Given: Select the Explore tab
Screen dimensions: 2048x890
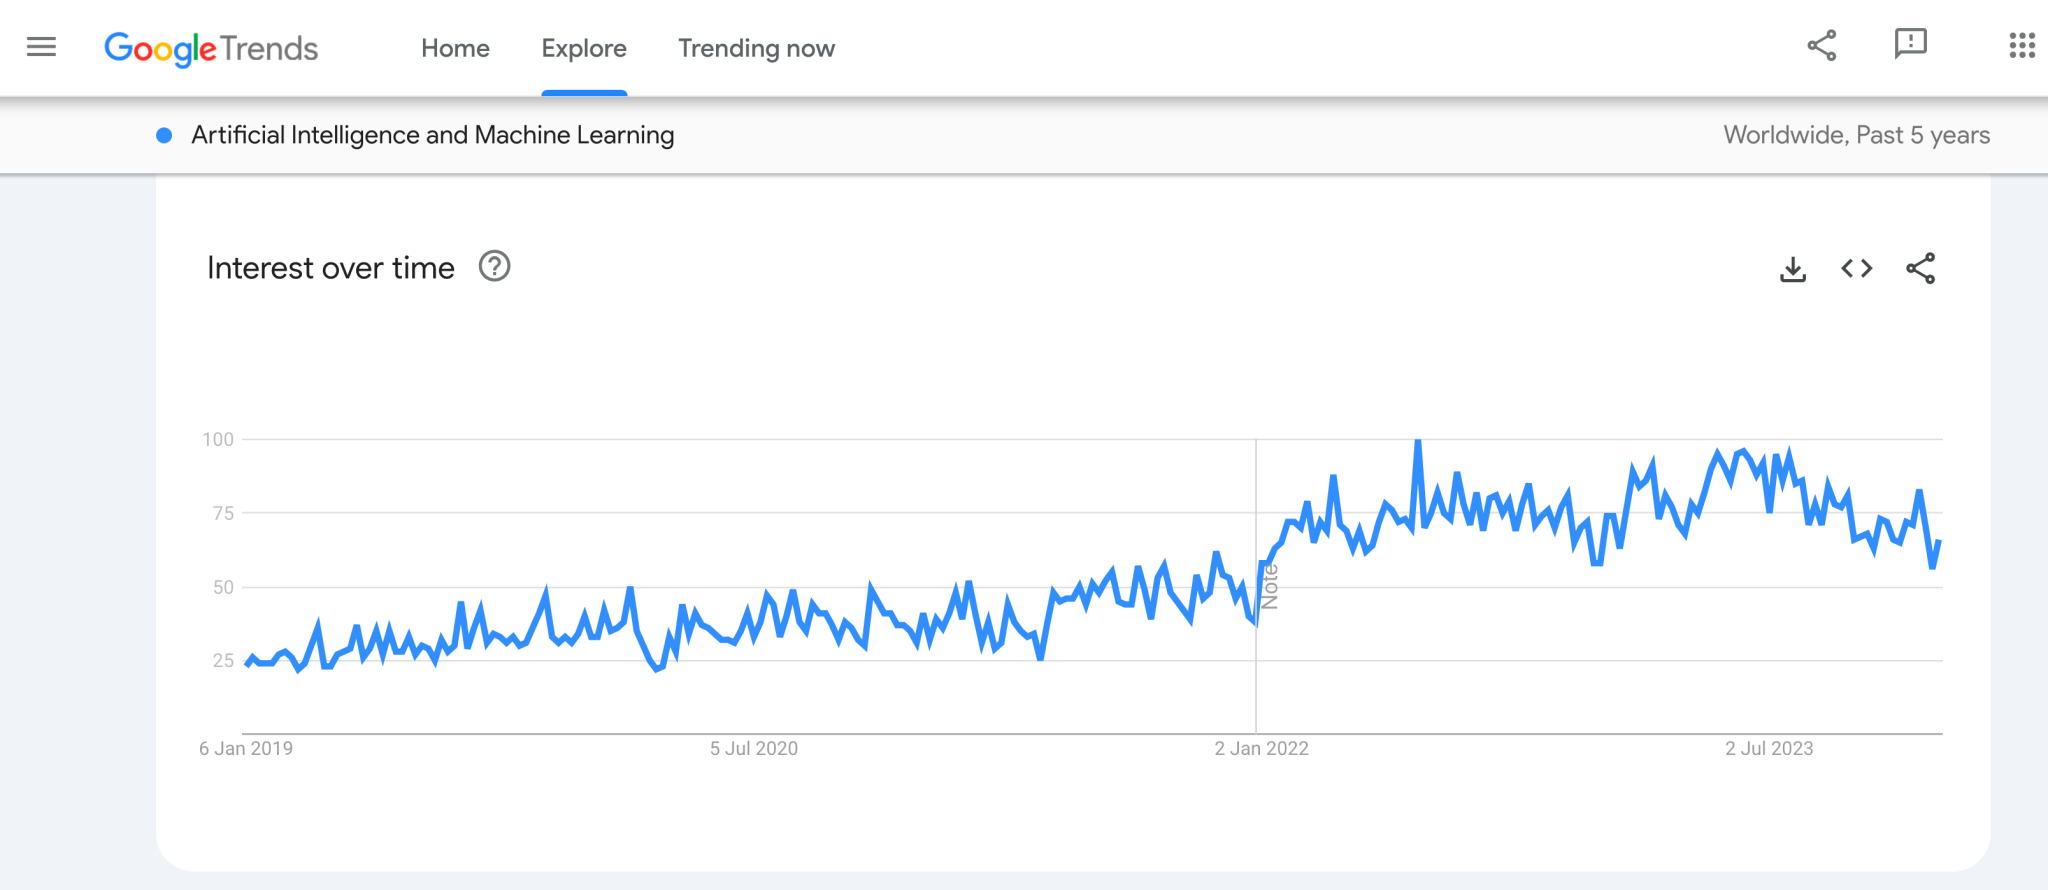Looking at the screenshot, I should click(x=584, y=48).
